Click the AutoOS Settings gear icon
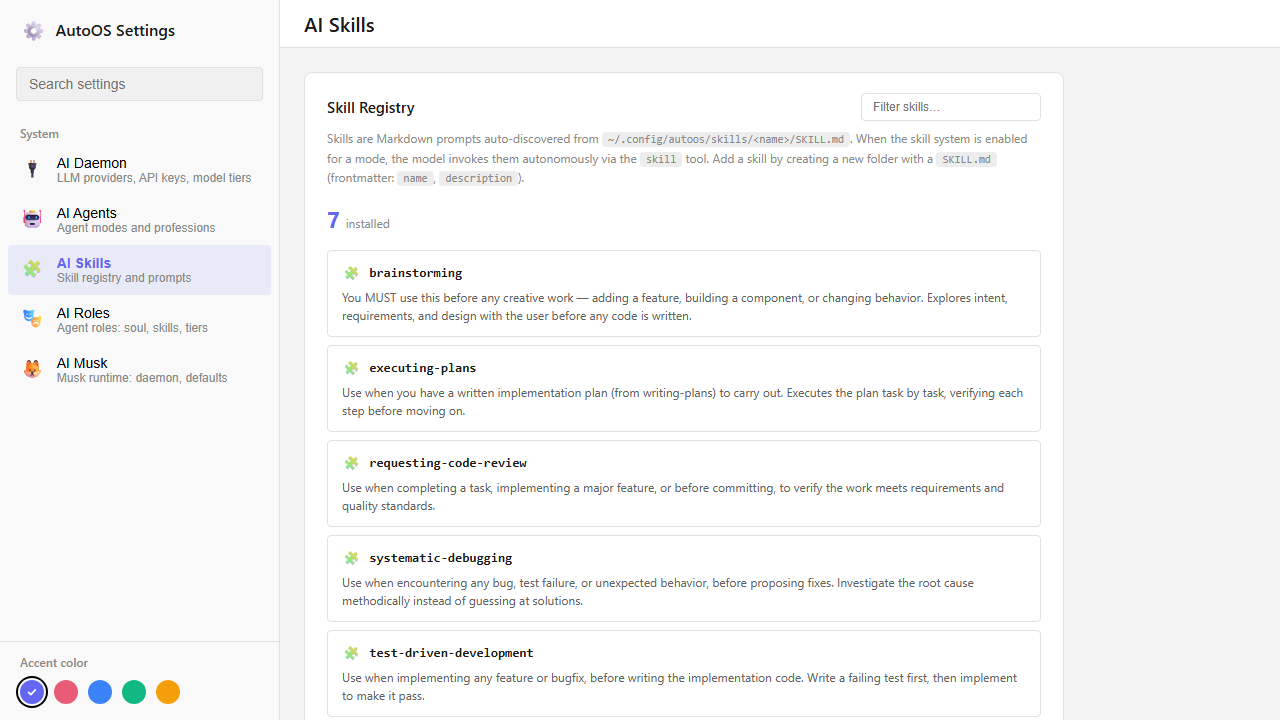 point(33,31)
